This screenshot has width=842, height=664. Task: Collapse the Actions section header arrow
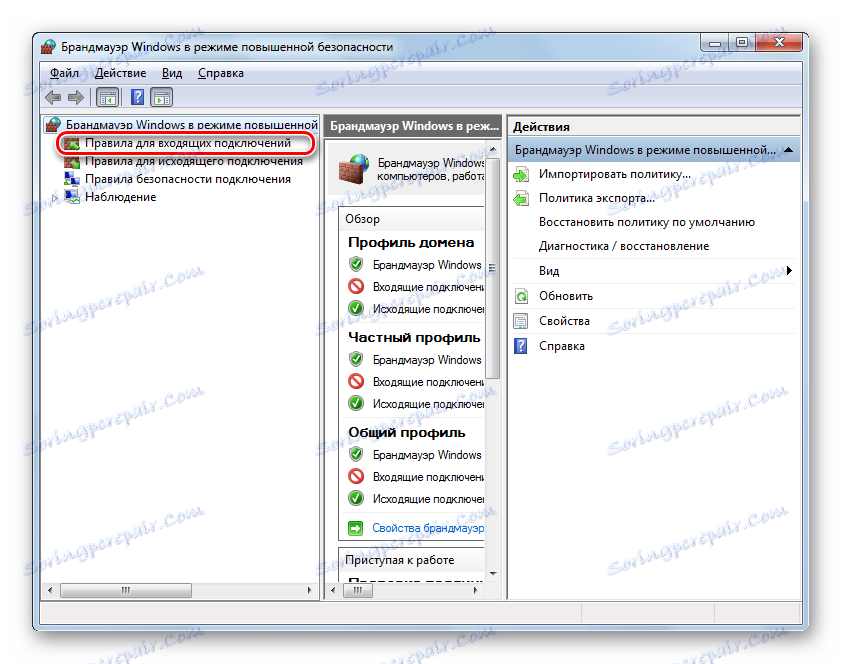point(788,150)
